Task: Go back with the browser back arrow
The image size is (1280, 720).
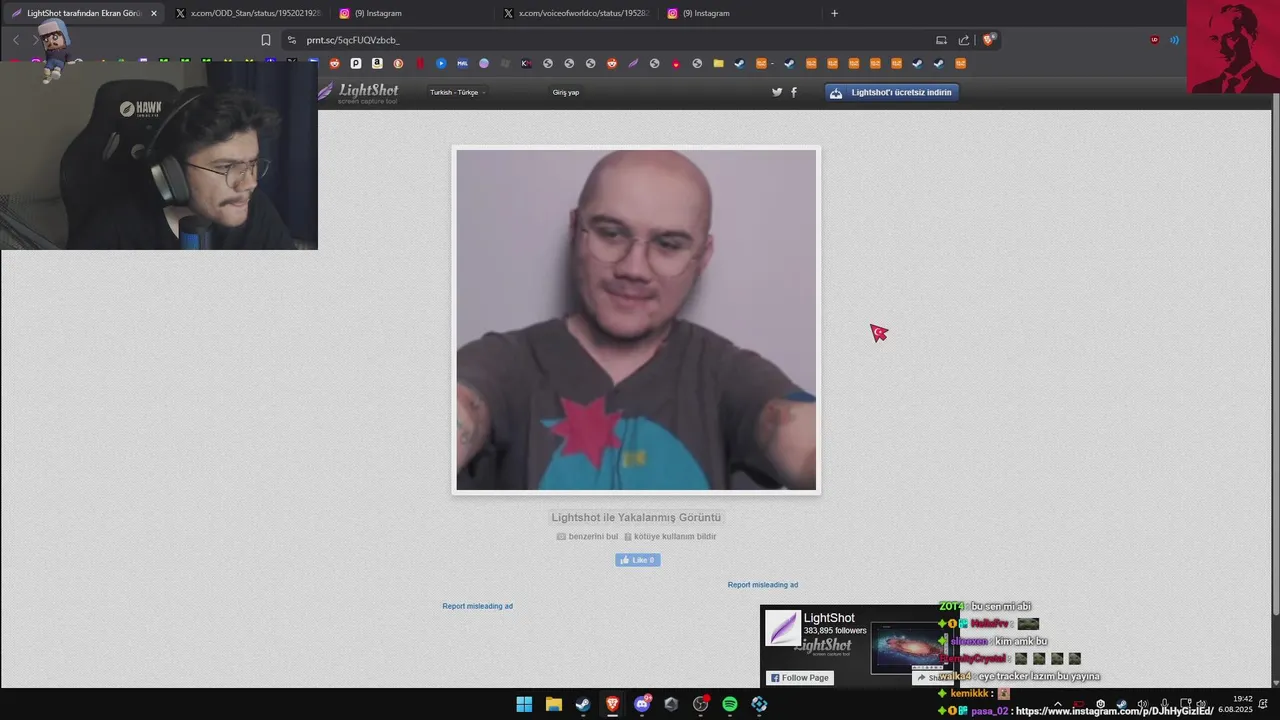Action: pos(16,40)
